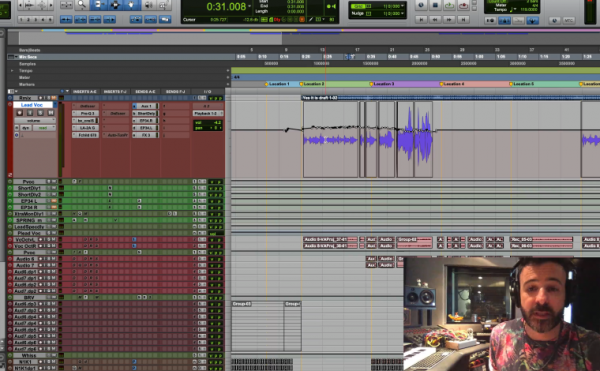600x371 pixels.
Task: Toggle record enable on Lead Voc track
Action: click(20, 113)
